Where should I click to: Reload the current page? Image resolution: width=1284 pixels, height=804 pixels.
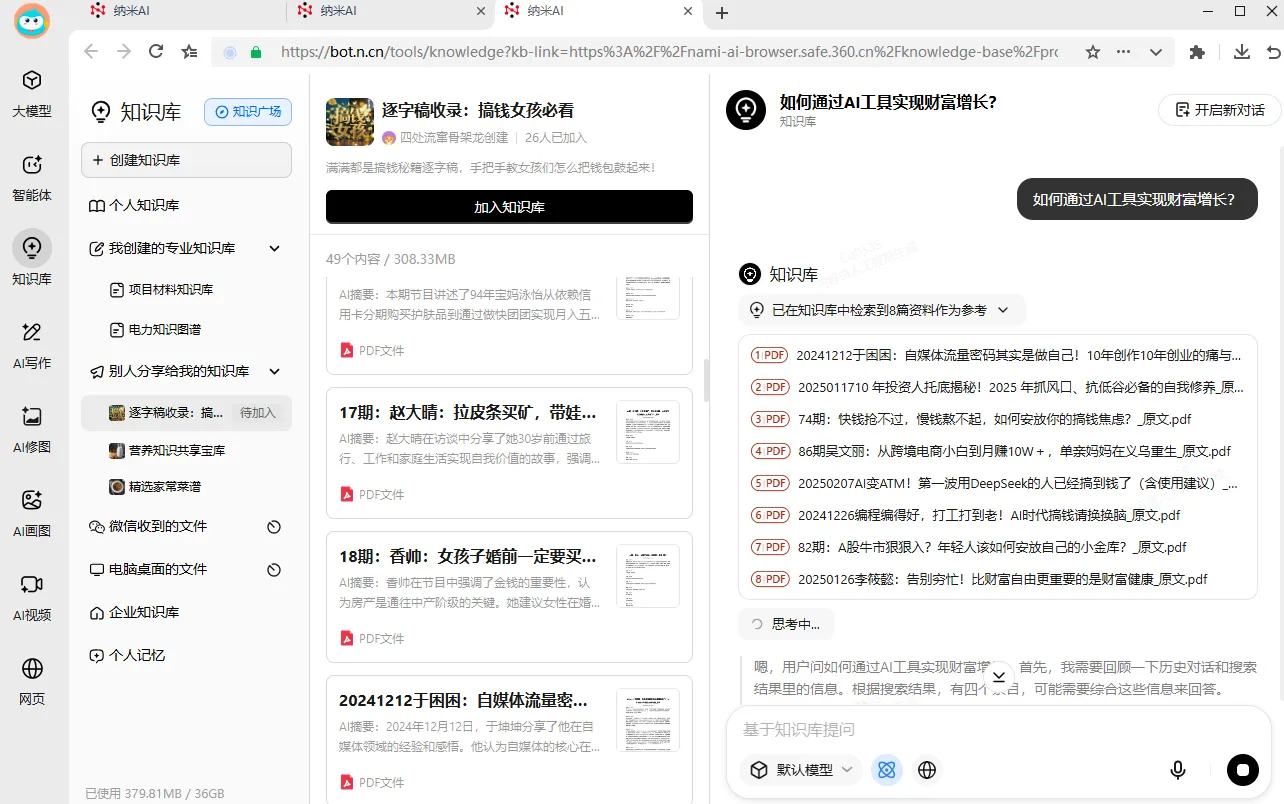point(156,52)
